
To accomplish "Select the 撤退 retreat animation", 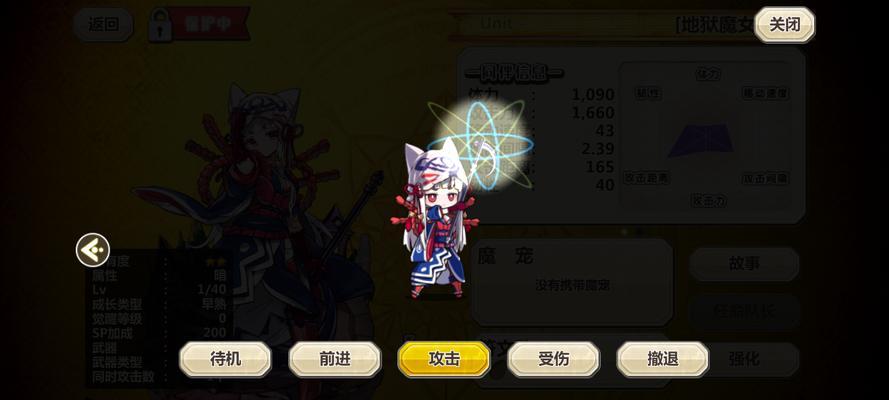I will pos(663,359).
